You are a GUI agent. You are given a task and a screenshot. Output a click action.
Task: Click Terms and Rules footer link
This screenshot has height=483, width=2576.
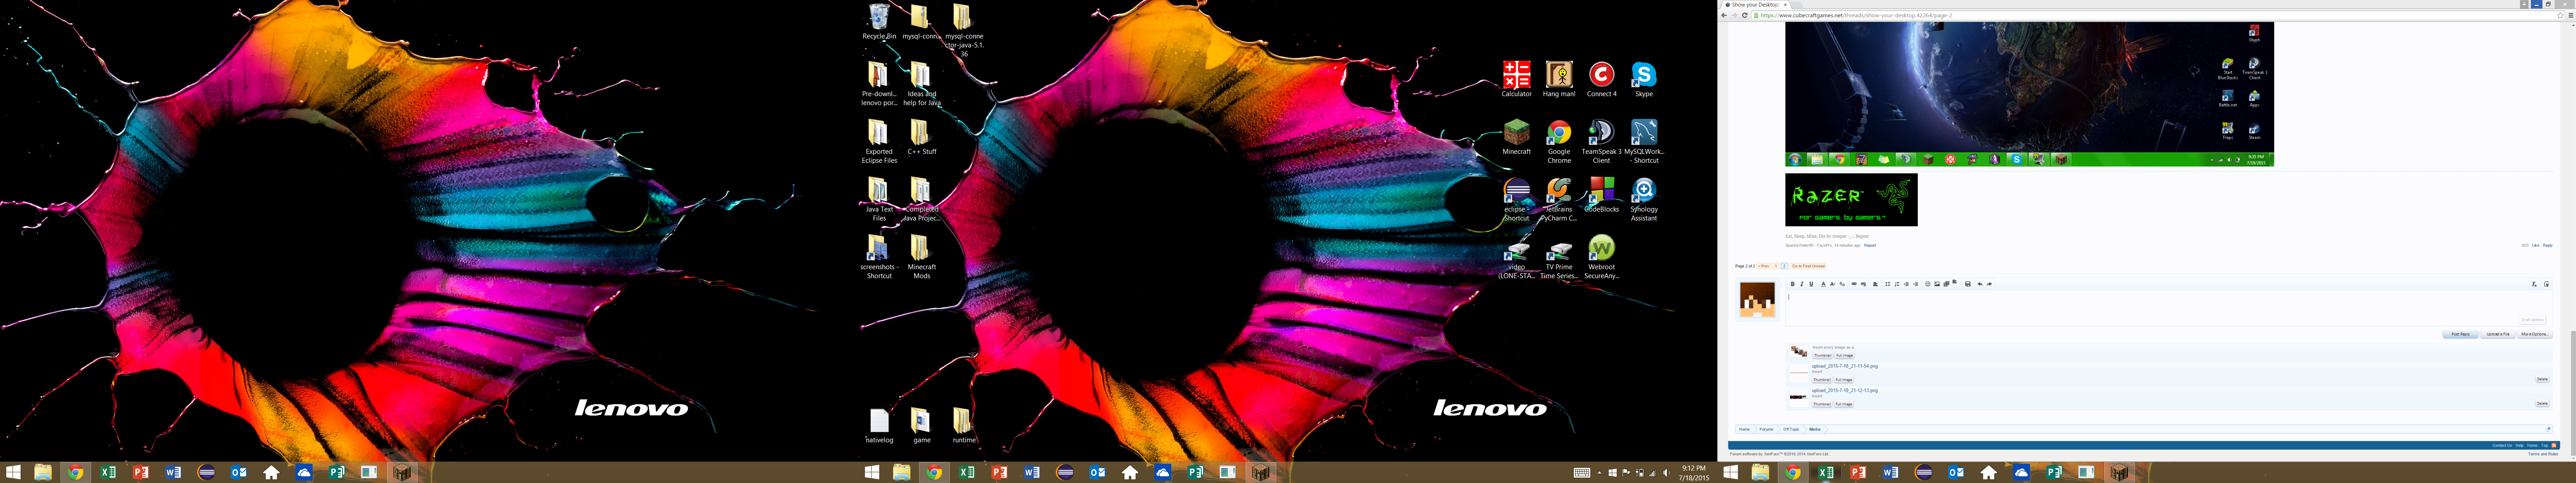coord(2544,454)
